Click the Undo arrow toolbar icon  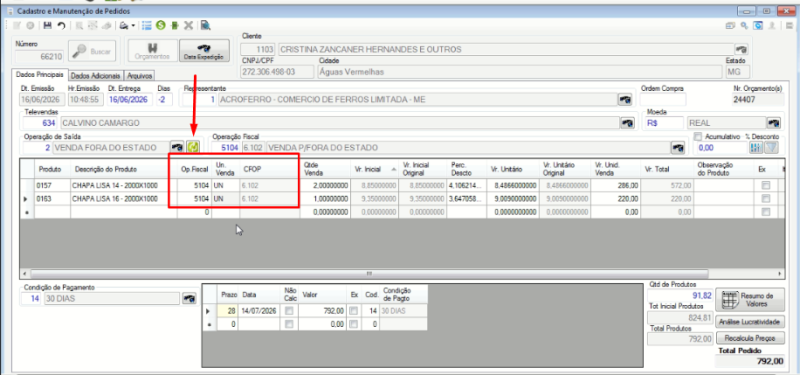[61, 25]
